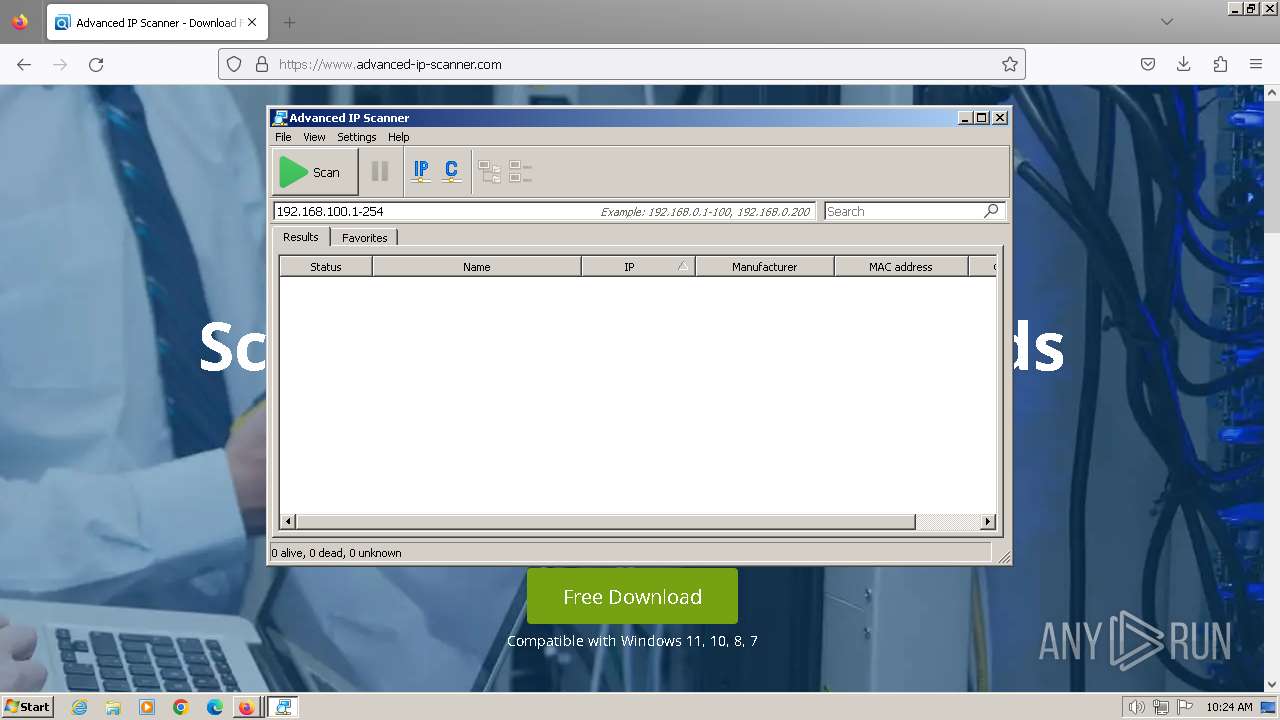The image size is (1280, 720).
Task: Click the shield tracking protection icon
Action: click(234, 64)
